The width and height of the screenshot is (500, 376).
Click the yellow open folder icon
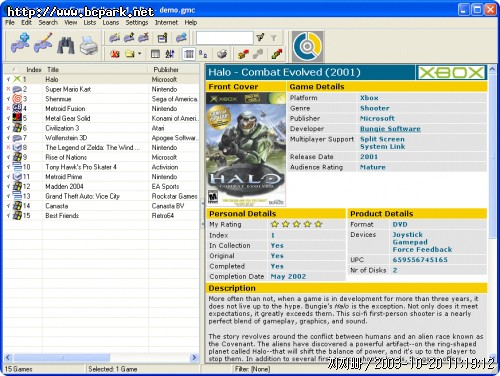tap(129, 54)
